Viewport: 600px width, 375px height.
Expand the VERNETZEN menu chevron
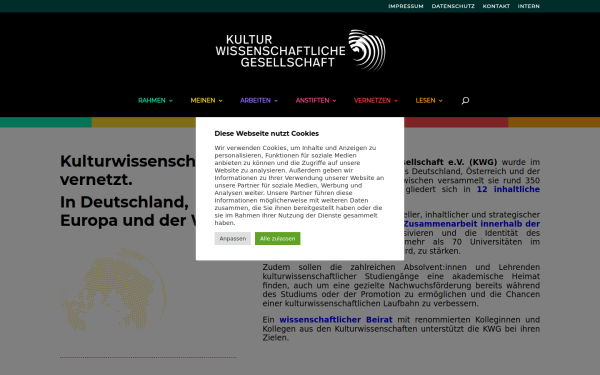(x=396, y=101)
